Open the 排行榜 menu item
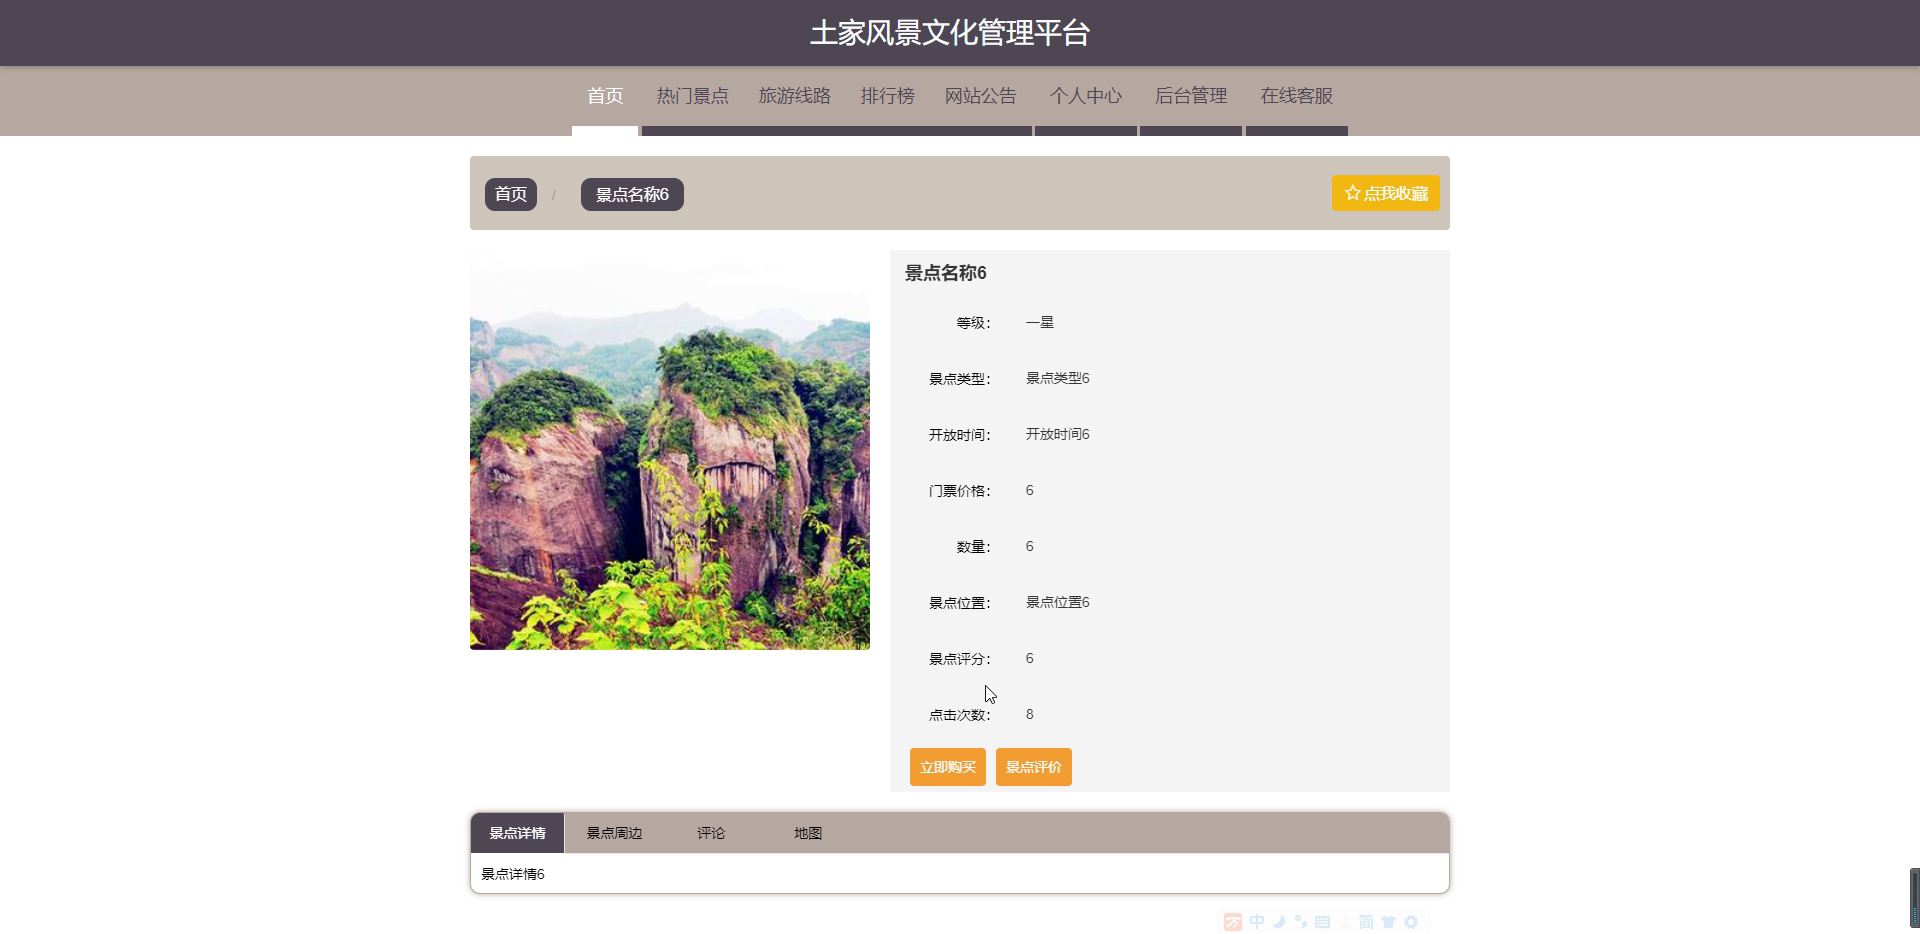This screenshot has height=934, width=1920. [887, 96]
